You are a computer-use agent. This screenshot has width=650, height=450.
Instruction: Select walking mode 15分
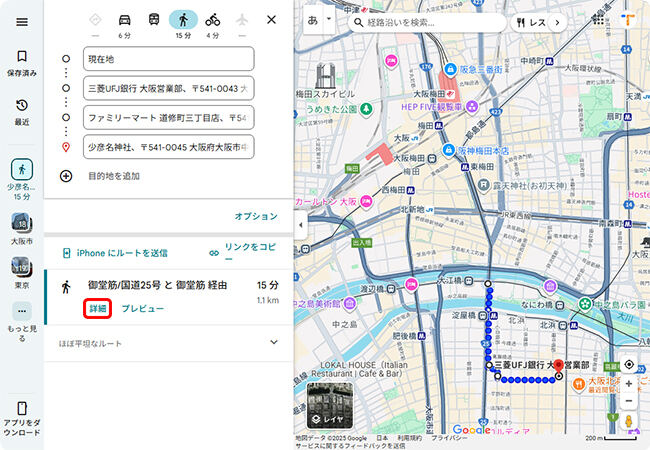point(183,20)
